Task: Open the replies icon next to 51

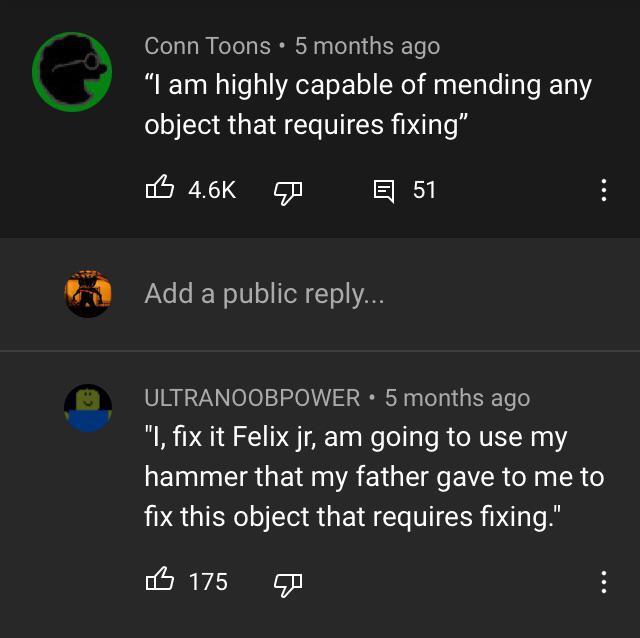Action: (x=384, y=190)
